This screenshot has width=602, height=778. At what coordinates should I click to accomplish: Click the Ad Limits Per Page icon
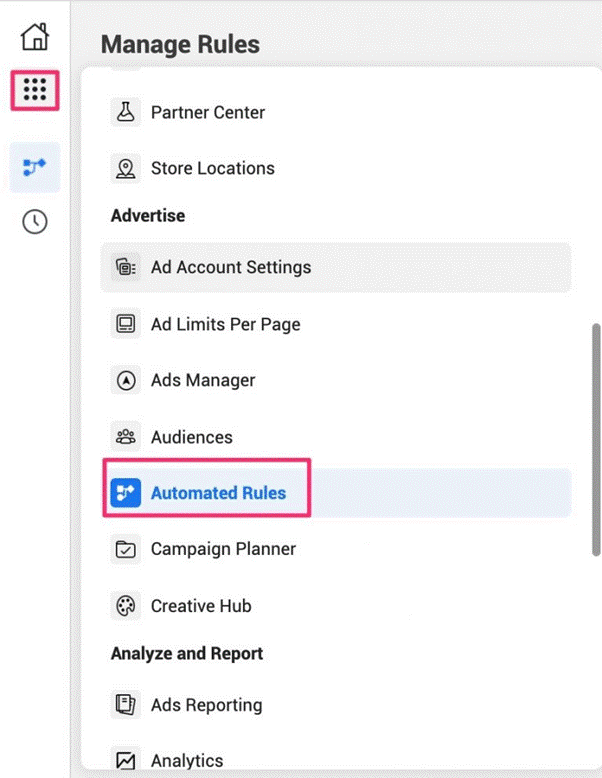tap(126, 324)
